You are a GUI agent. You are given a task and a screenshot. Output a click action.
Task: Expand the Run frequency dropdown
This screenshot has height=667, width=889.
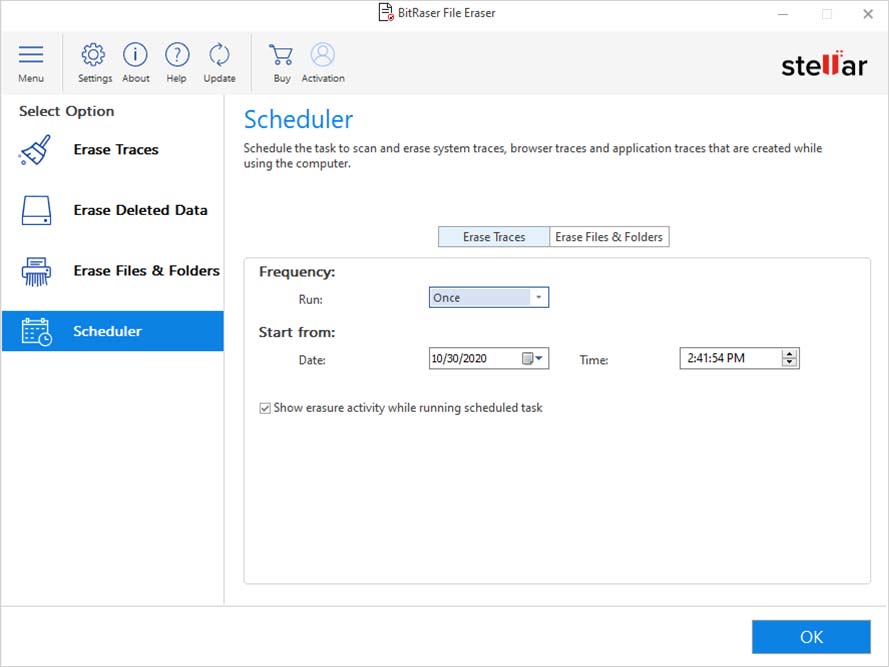click(x=538, y=298)
